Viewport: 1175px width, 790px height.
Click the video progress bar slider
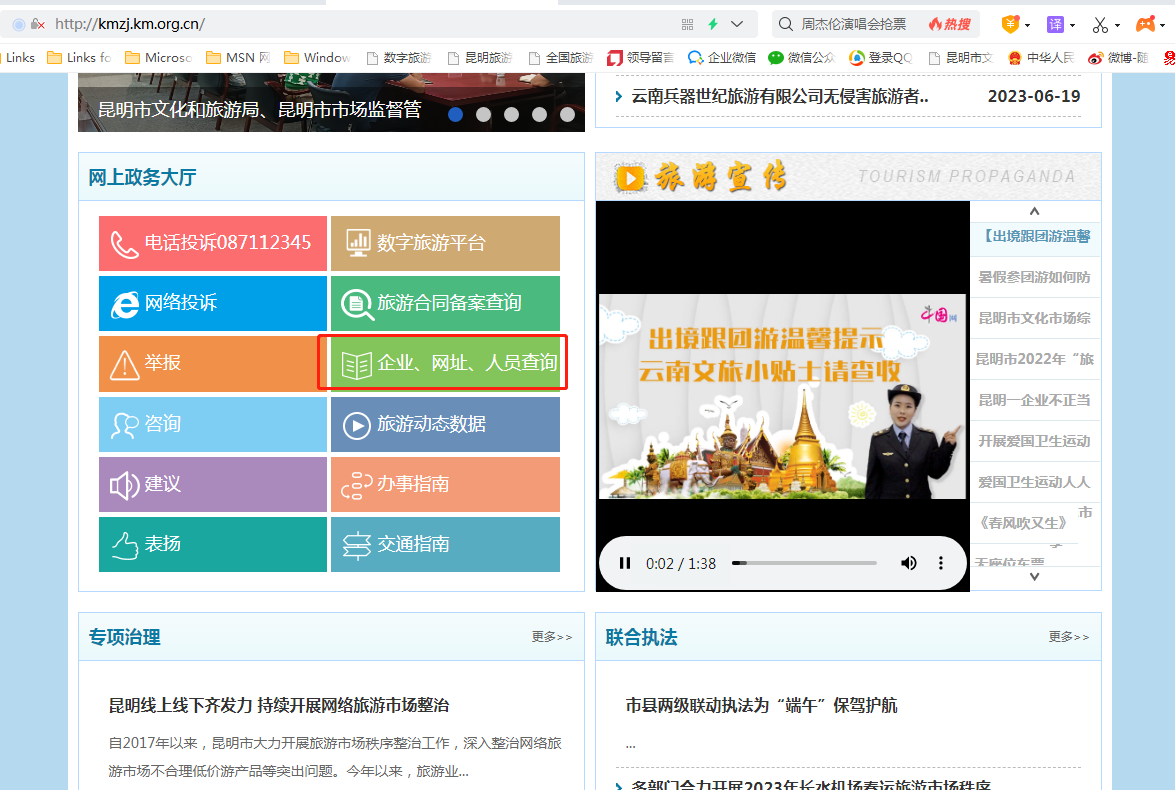(x=804, y=563)
